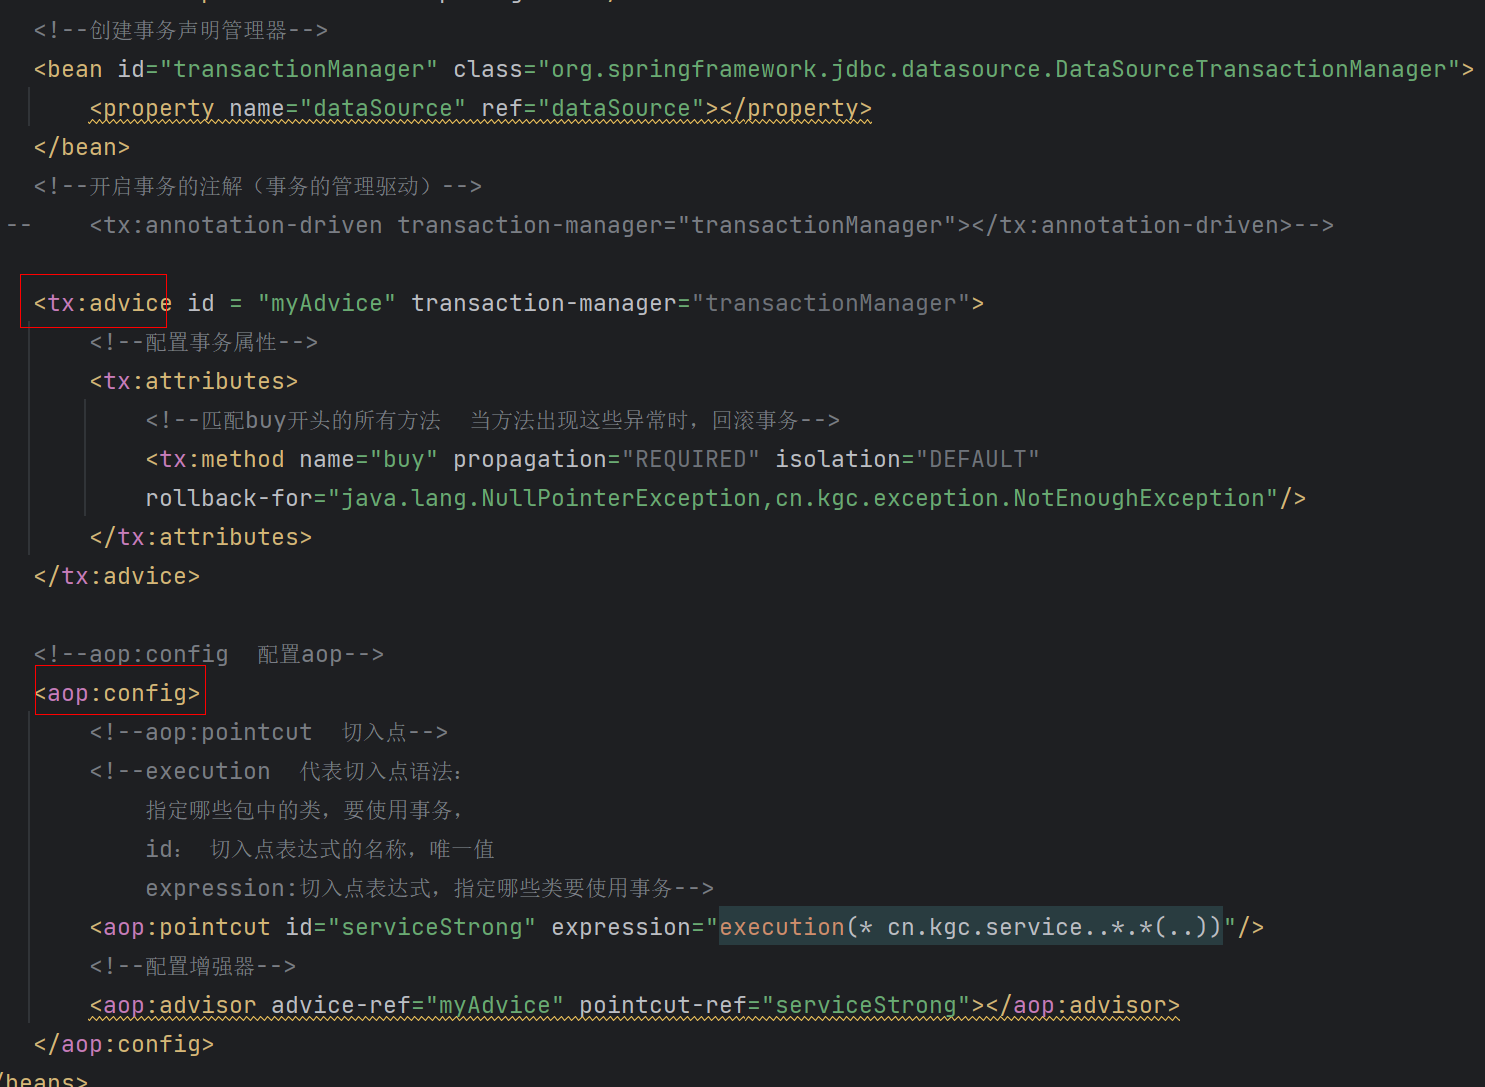
Task: Click the comment 配置增强器
Action: pyautogui.click(x=193, y=966)
